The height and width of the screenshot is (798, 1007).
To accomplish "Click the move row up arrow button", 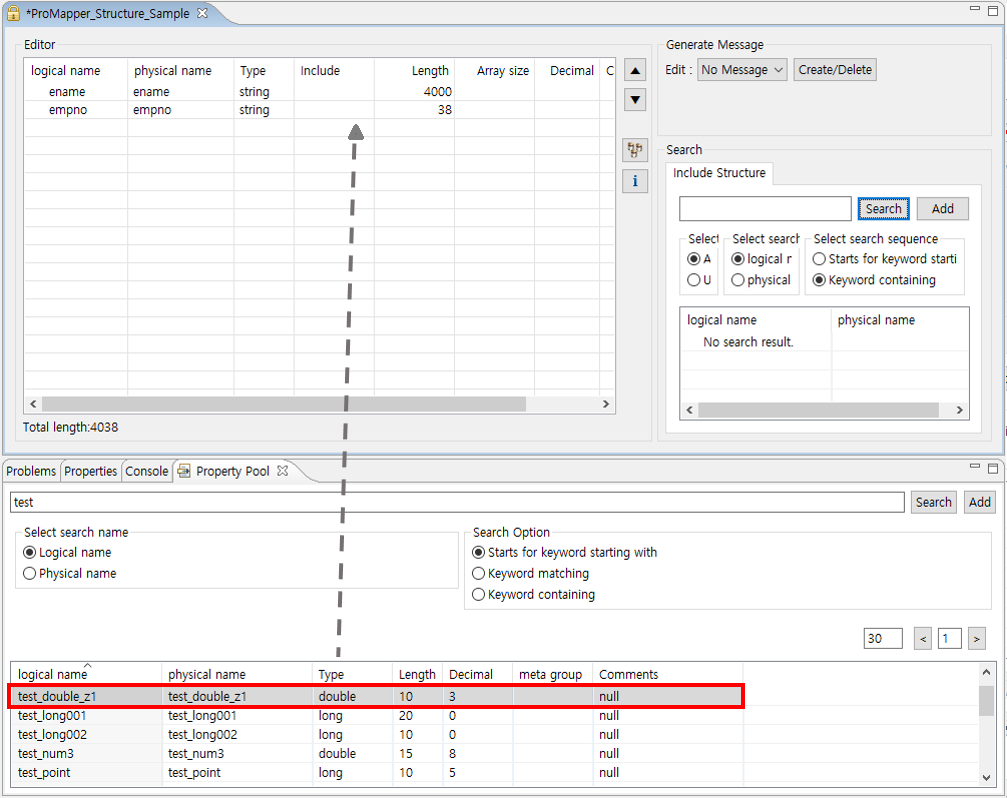I will pyautogui.click(x=634, y=70).
